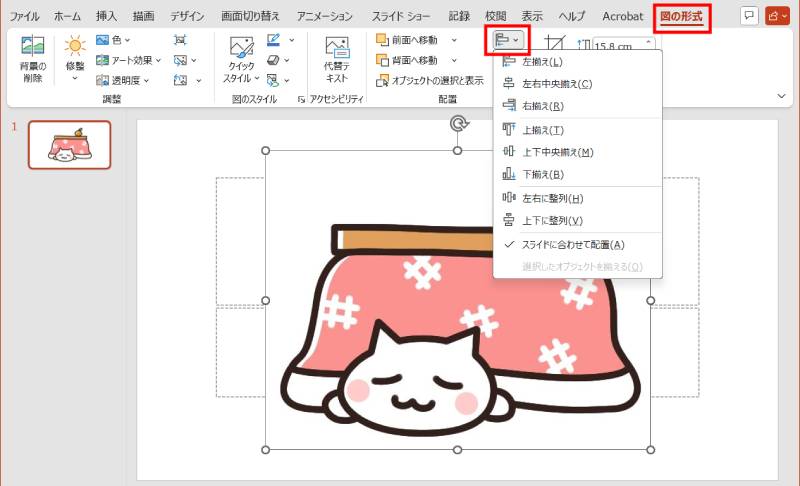The height and width of the screenshot is (486, 800).
Task: Open the 記録 tab
Action: (459, 16)
